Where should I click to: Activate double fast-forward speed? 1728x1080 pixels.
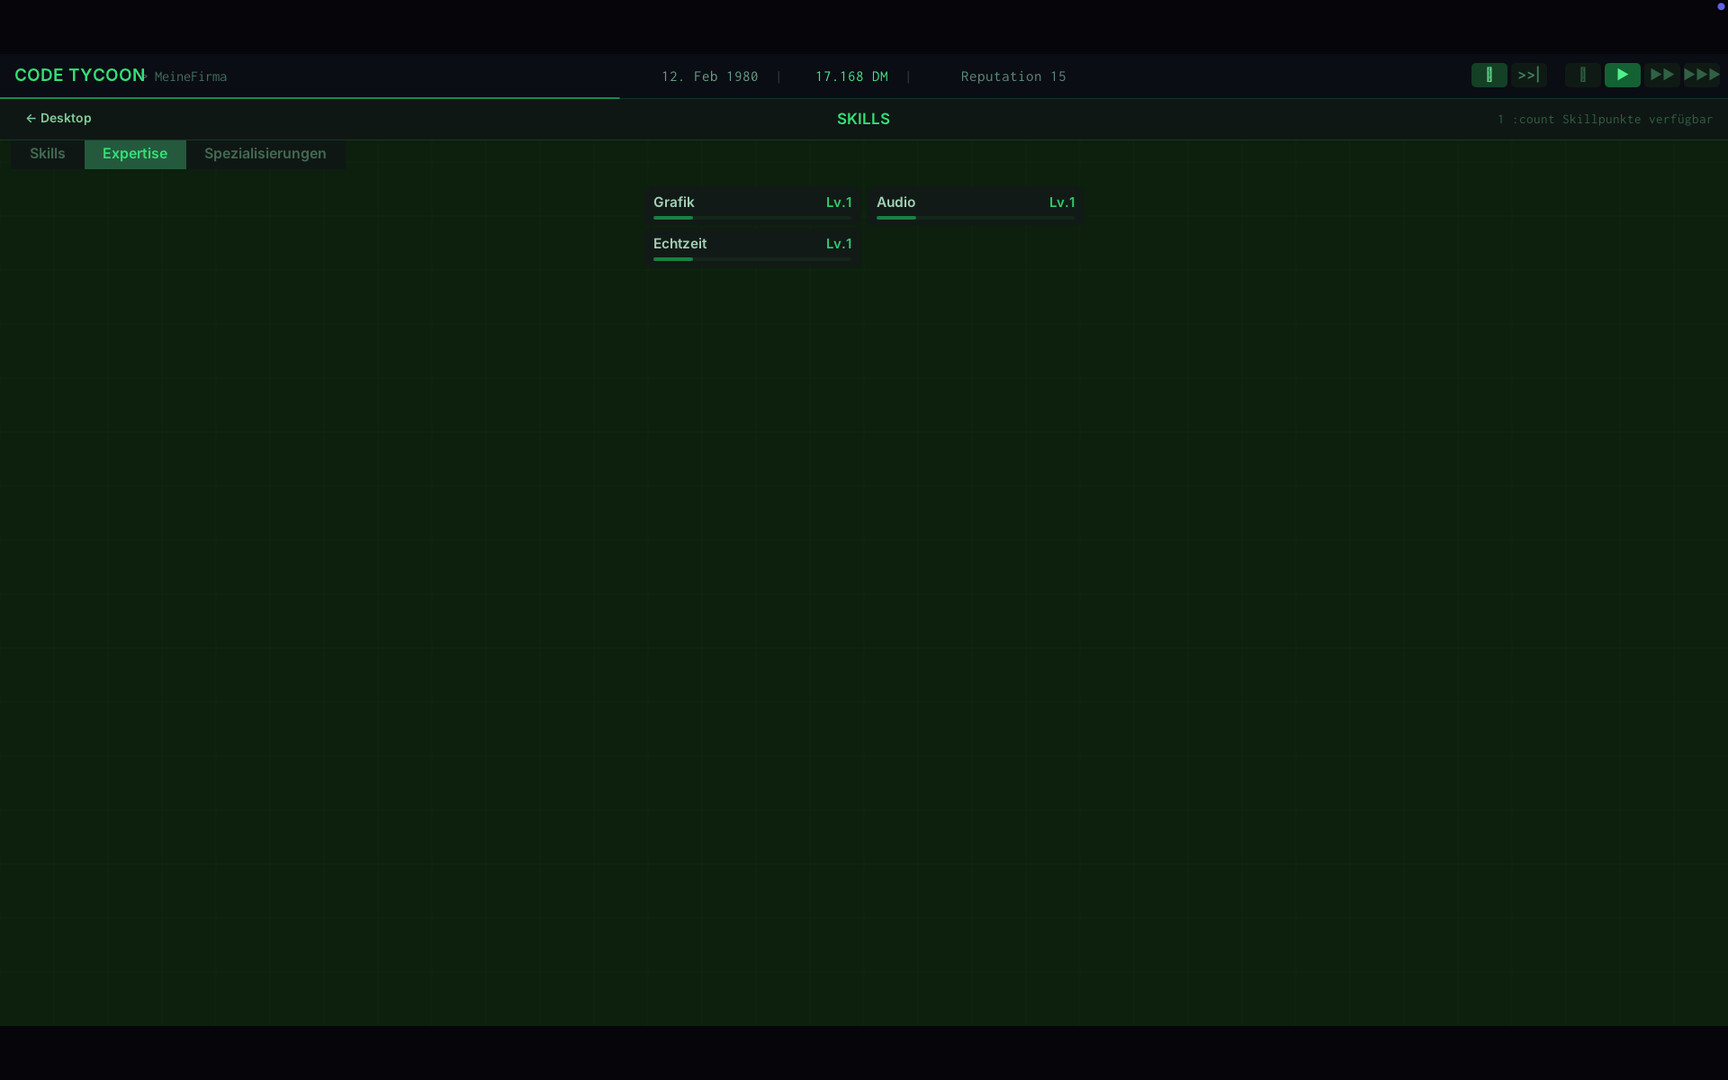(1662, 75)
